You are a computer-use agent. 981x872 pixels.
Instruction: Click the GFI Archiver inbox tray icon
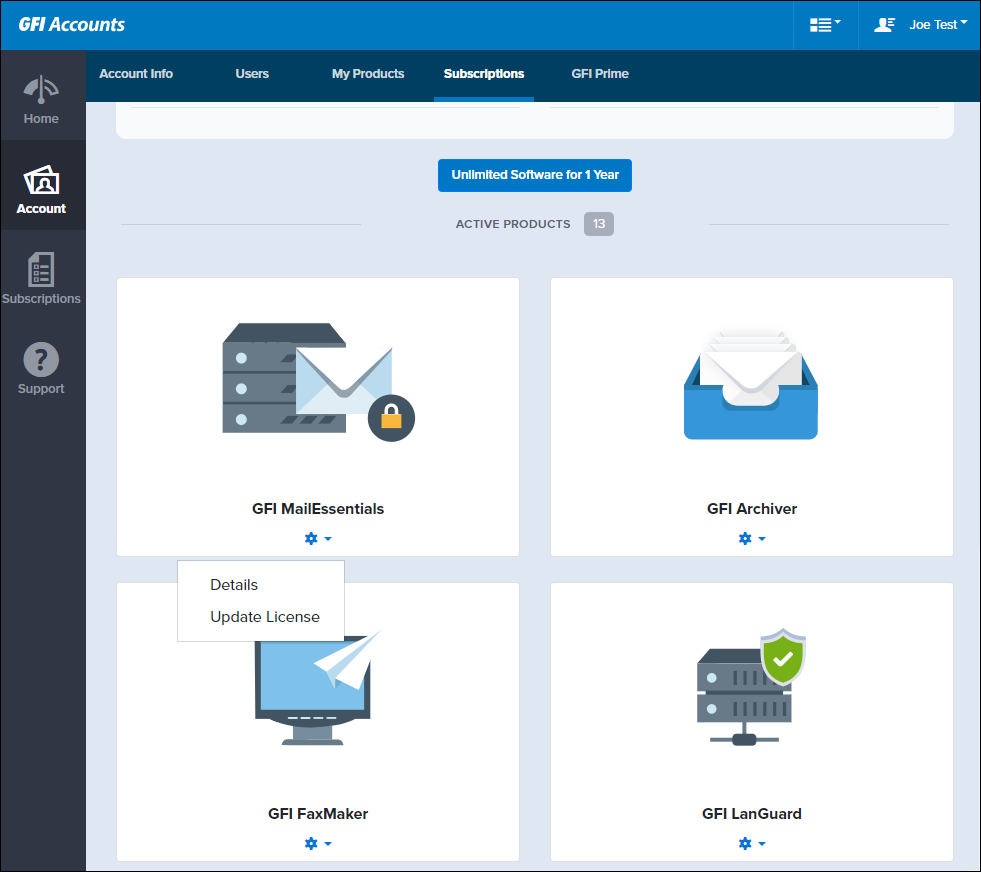[750, 385]
